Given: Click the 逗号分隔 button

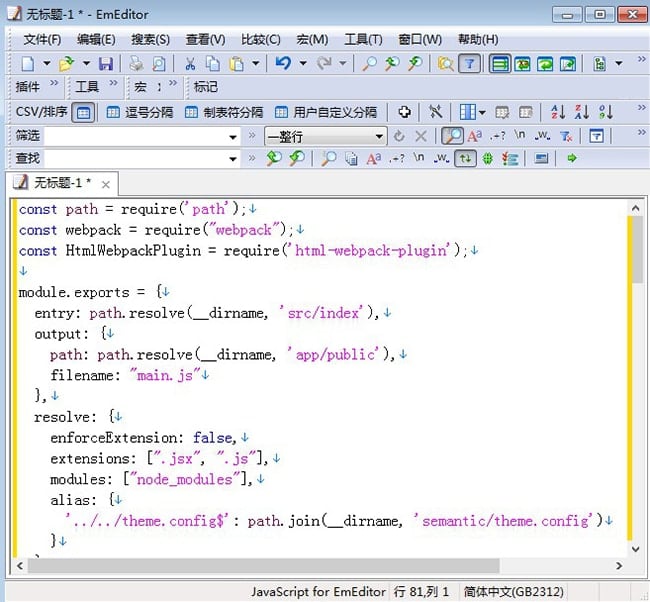Looking at the screenshot, I should pos(140,112).
